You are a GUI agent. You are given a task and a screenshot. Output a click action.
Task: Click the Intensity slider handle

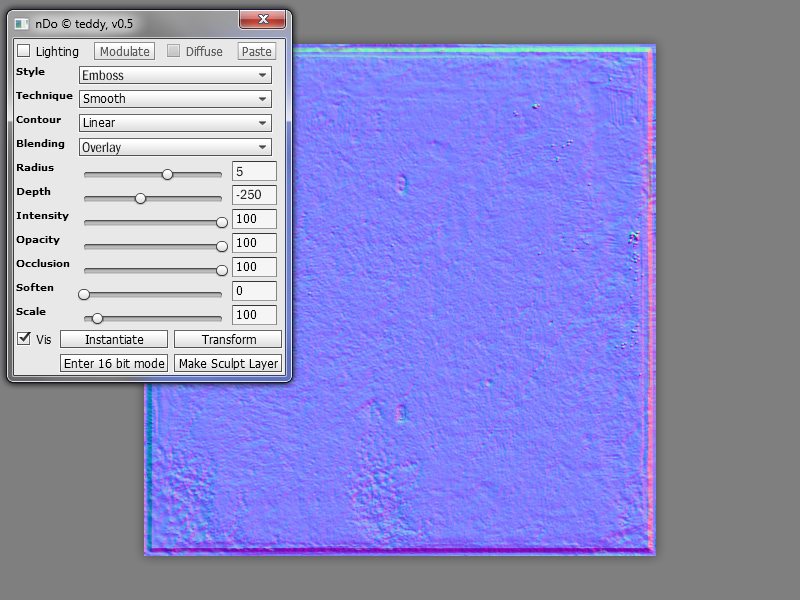tap(222, 222)
